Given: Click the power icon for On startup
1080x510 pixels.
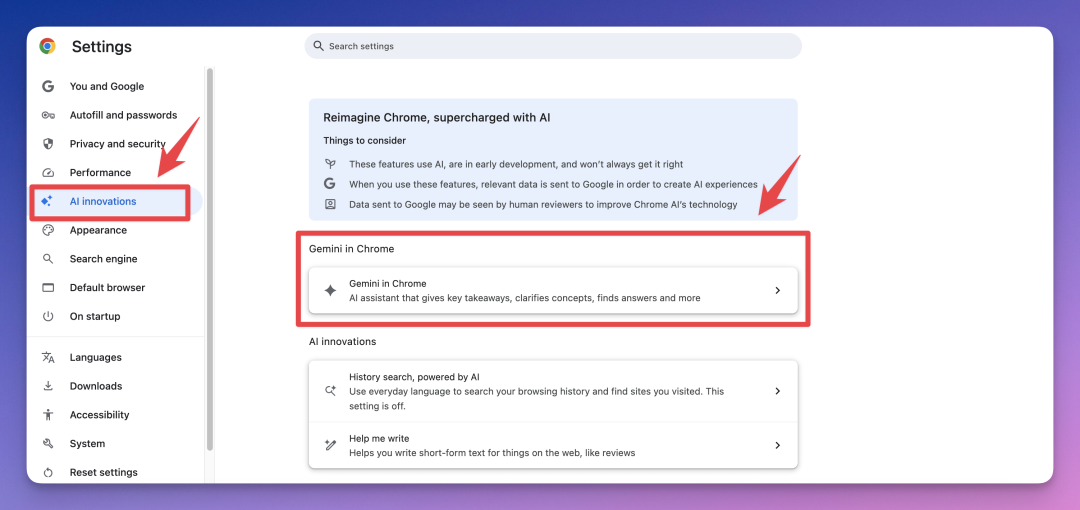Looking at the screenshot, I should (x=48, y=316).
